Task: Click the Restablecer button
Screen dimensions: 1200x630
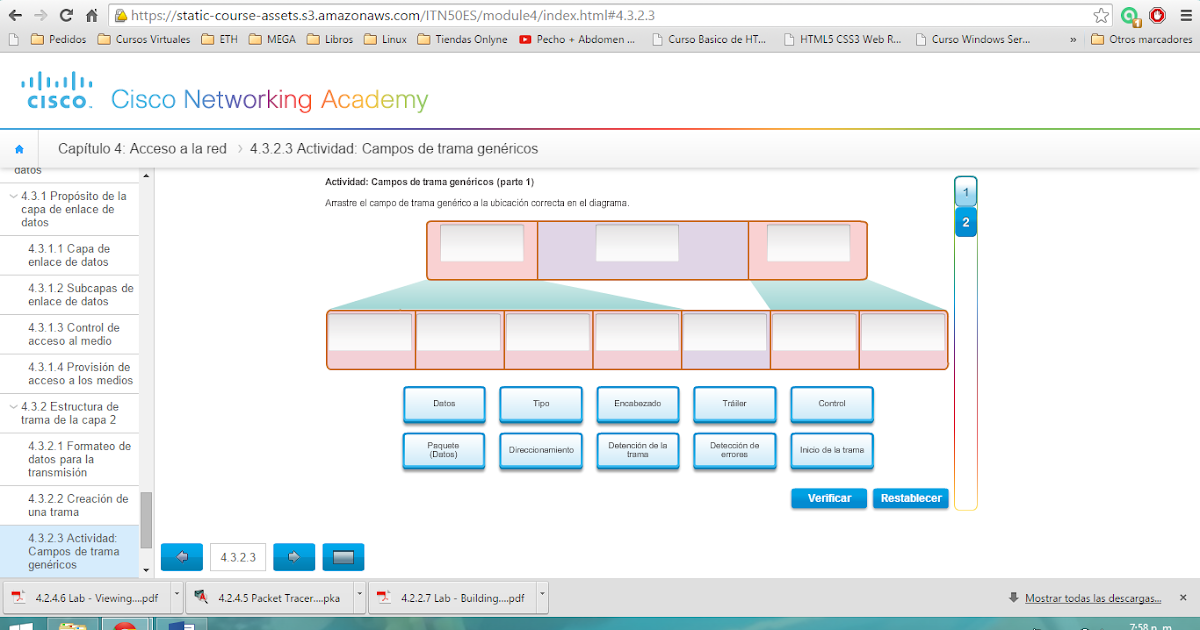Action: tap(910, 497)
